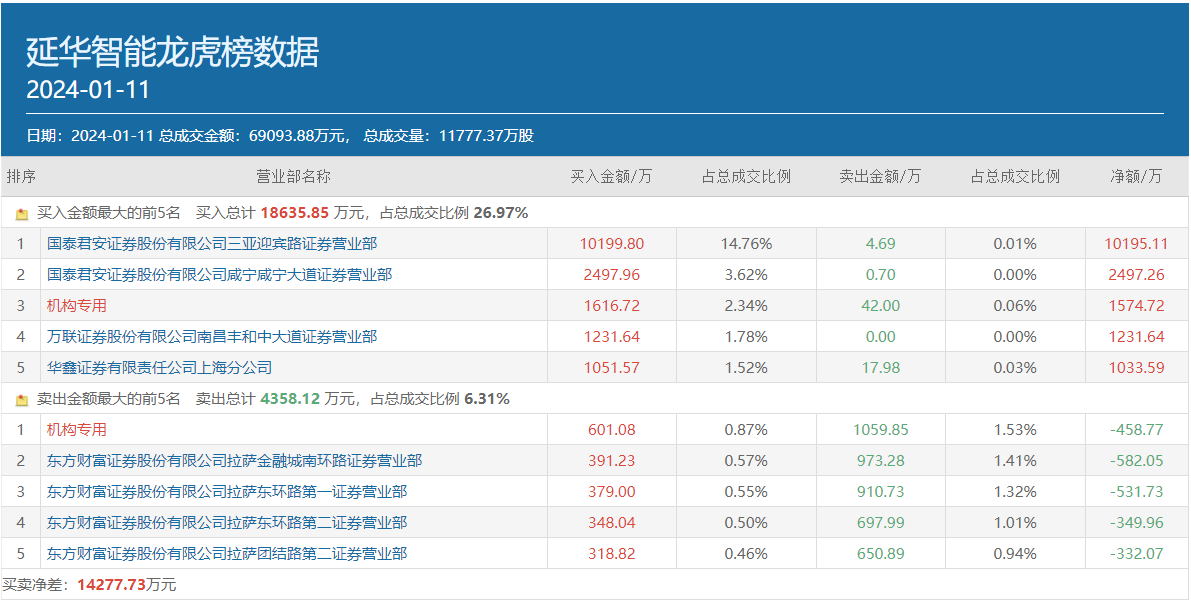Click buy amount 1051.57
This screenshot has height=600, width=1191.
(x=611, y=368)
